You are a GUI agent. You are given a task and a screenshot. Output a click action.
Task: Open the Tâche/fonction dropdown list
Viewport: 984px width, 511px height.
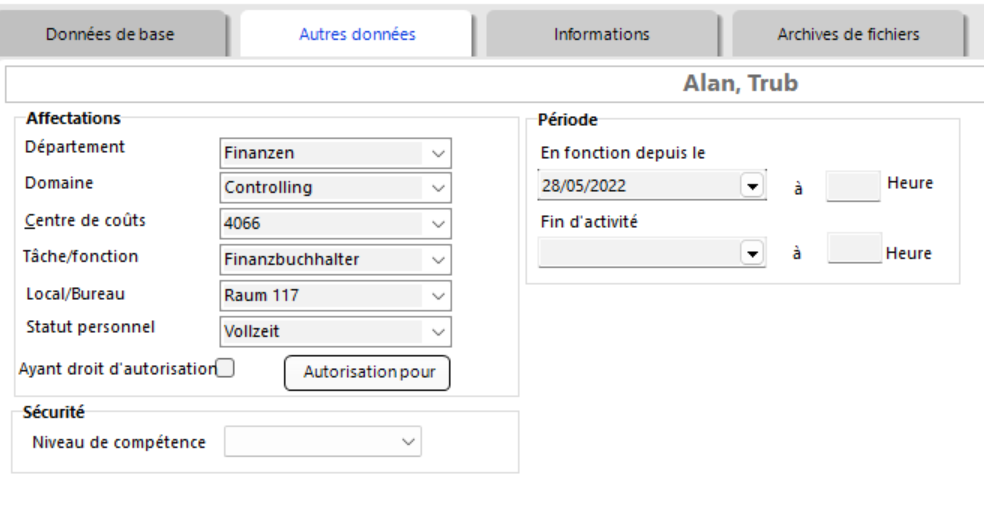[437, 260]
